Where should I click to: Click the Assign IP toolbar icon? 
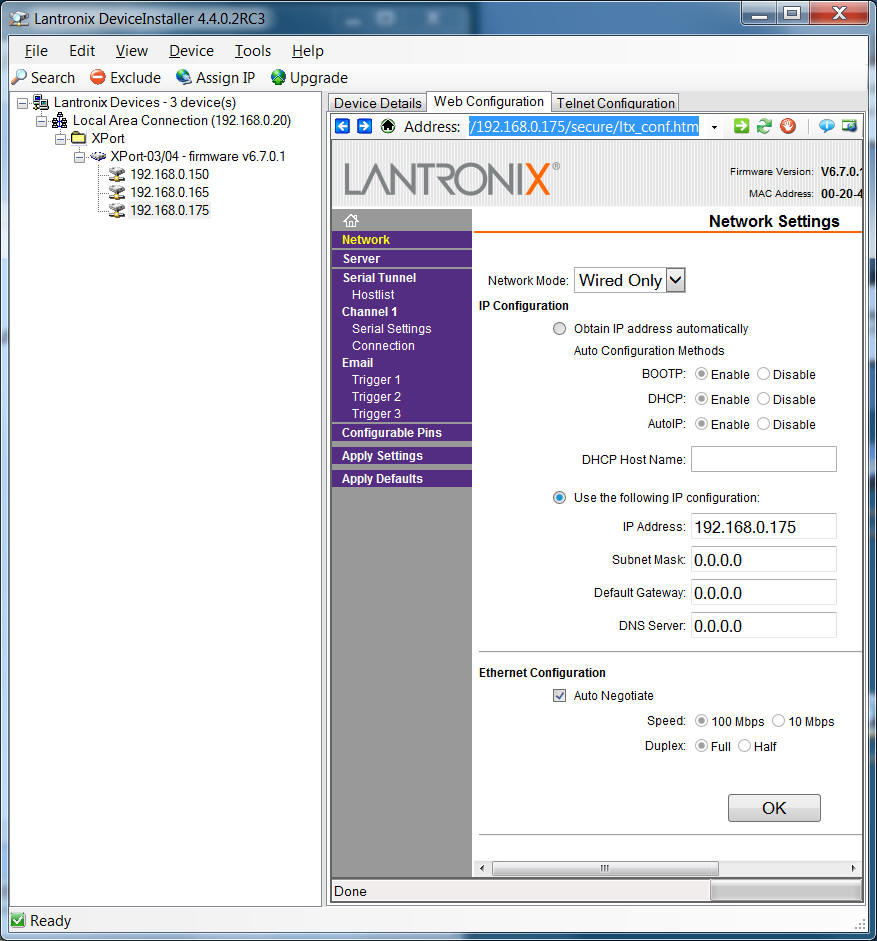(184, 77)
